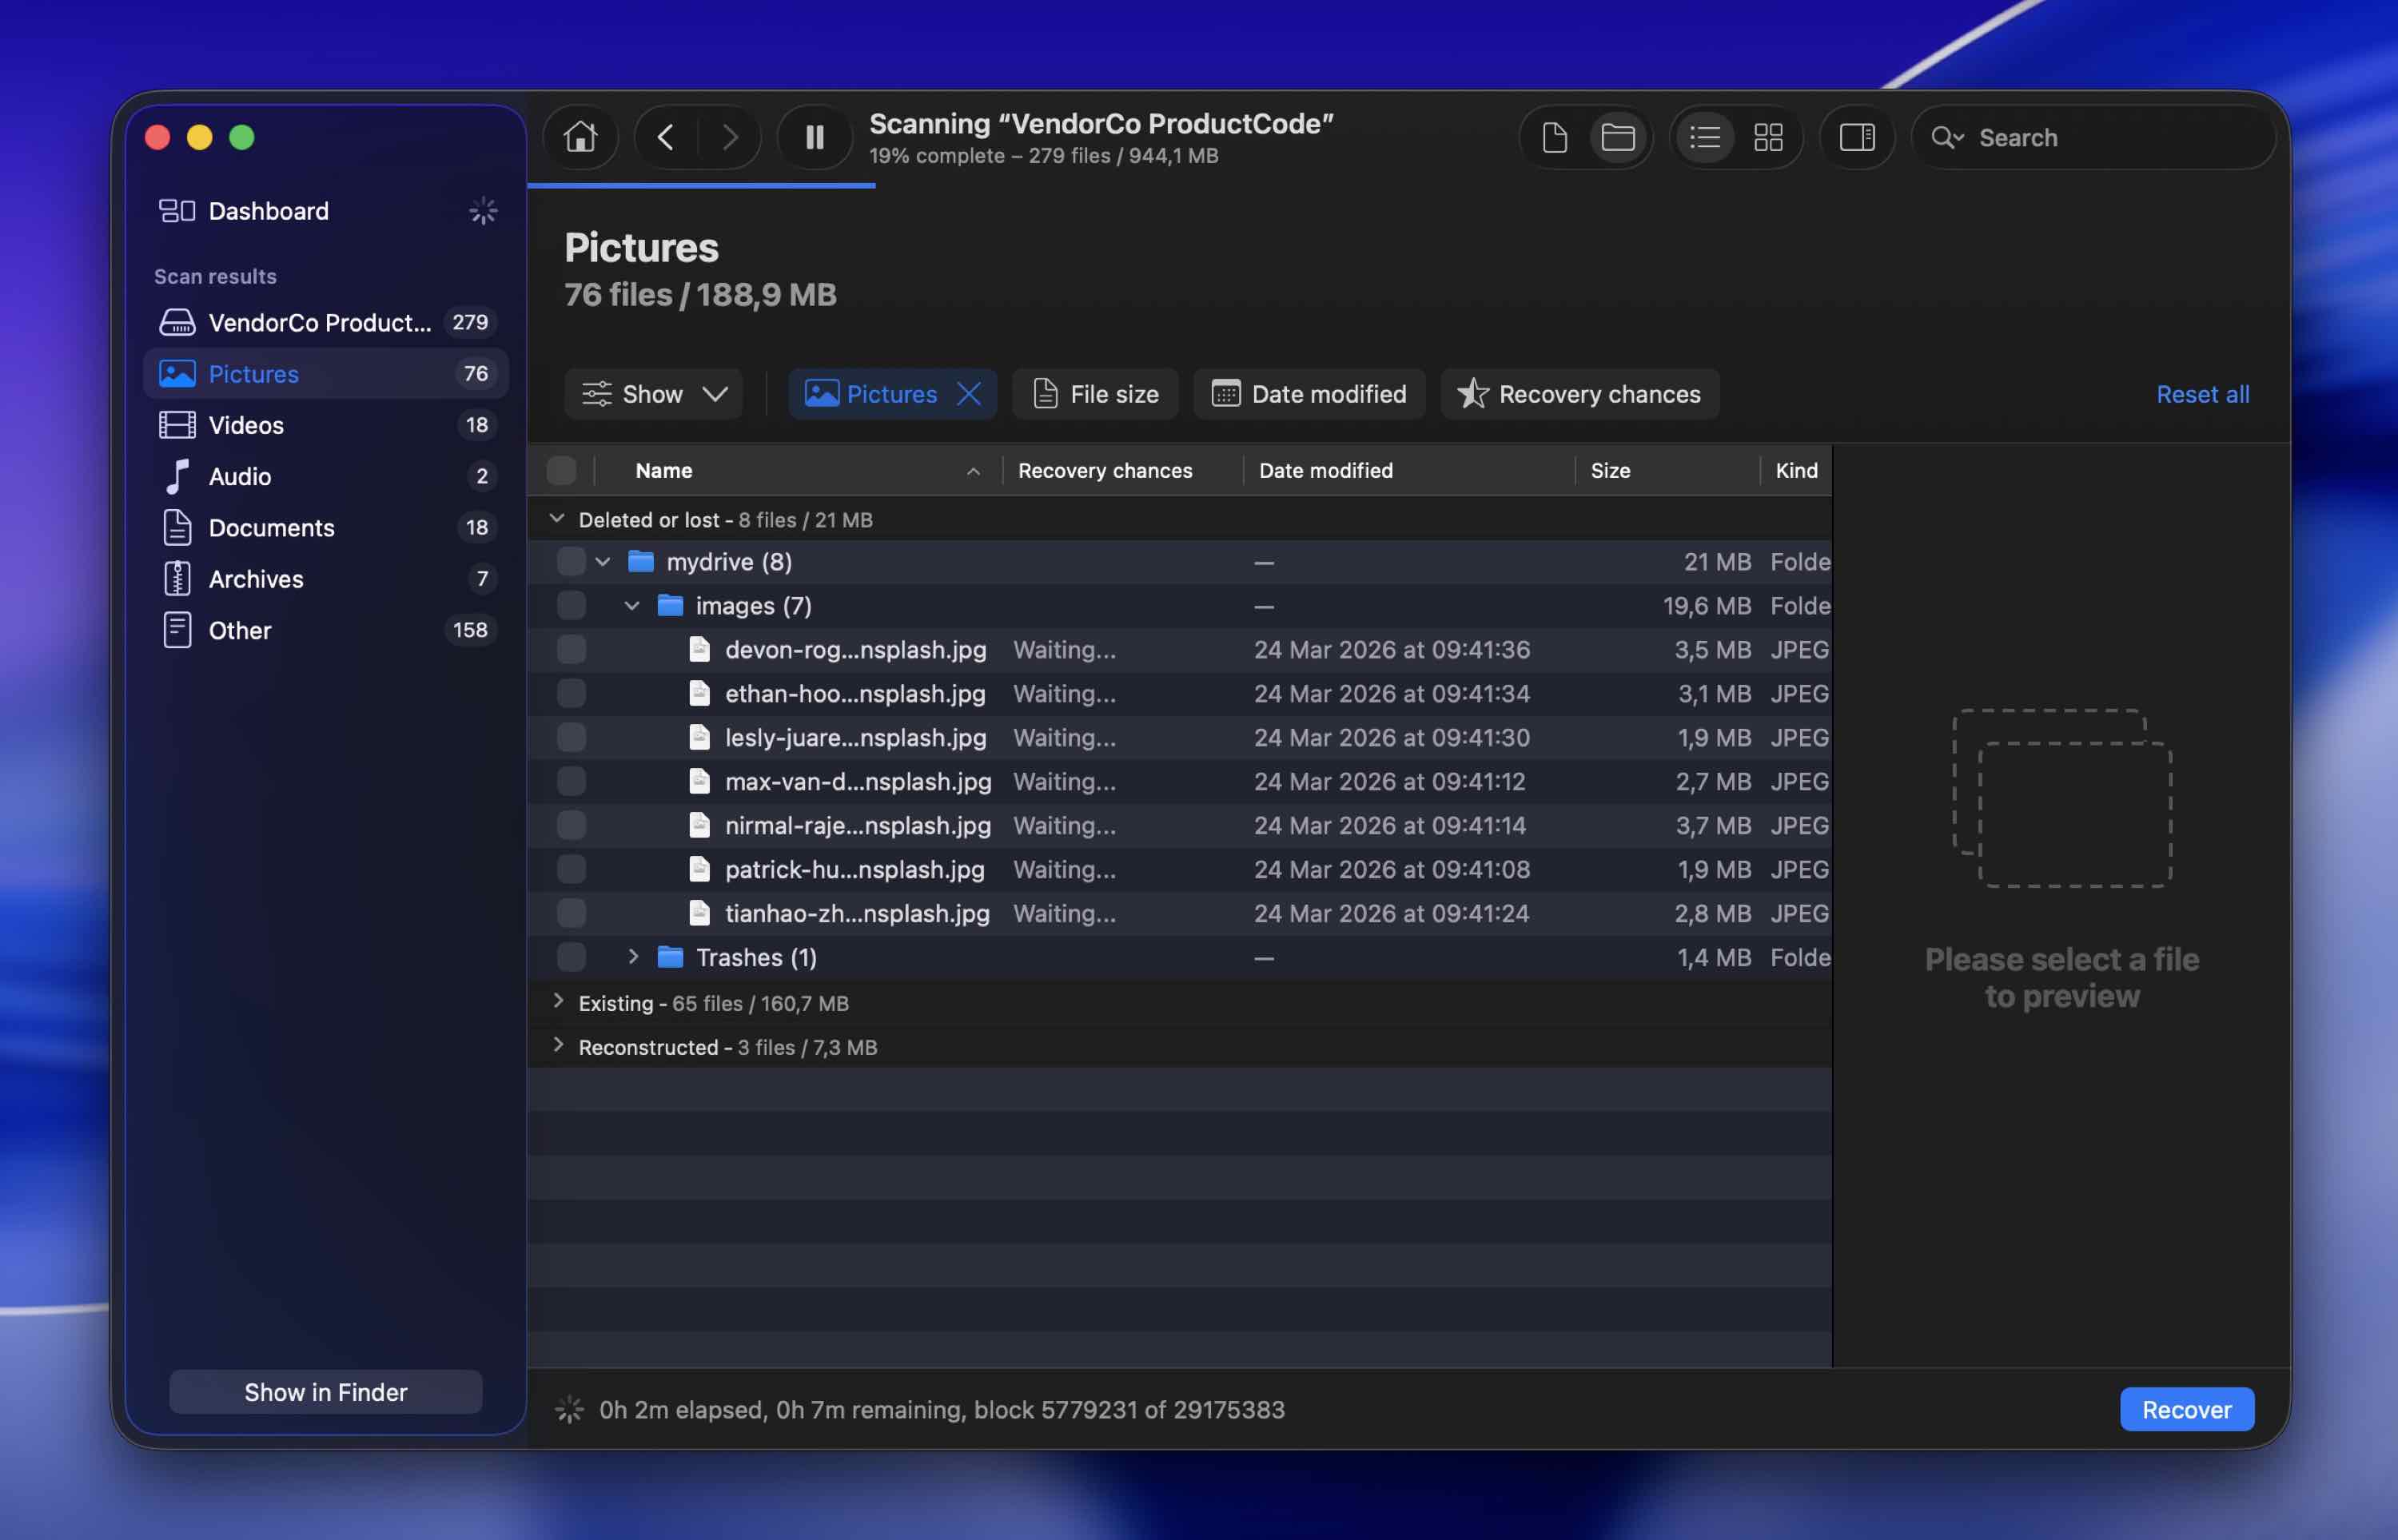The image size is (2398, 1540).
Task: Select file lesly-juare...nsplash.jpg
Action: pos(1180,738)
